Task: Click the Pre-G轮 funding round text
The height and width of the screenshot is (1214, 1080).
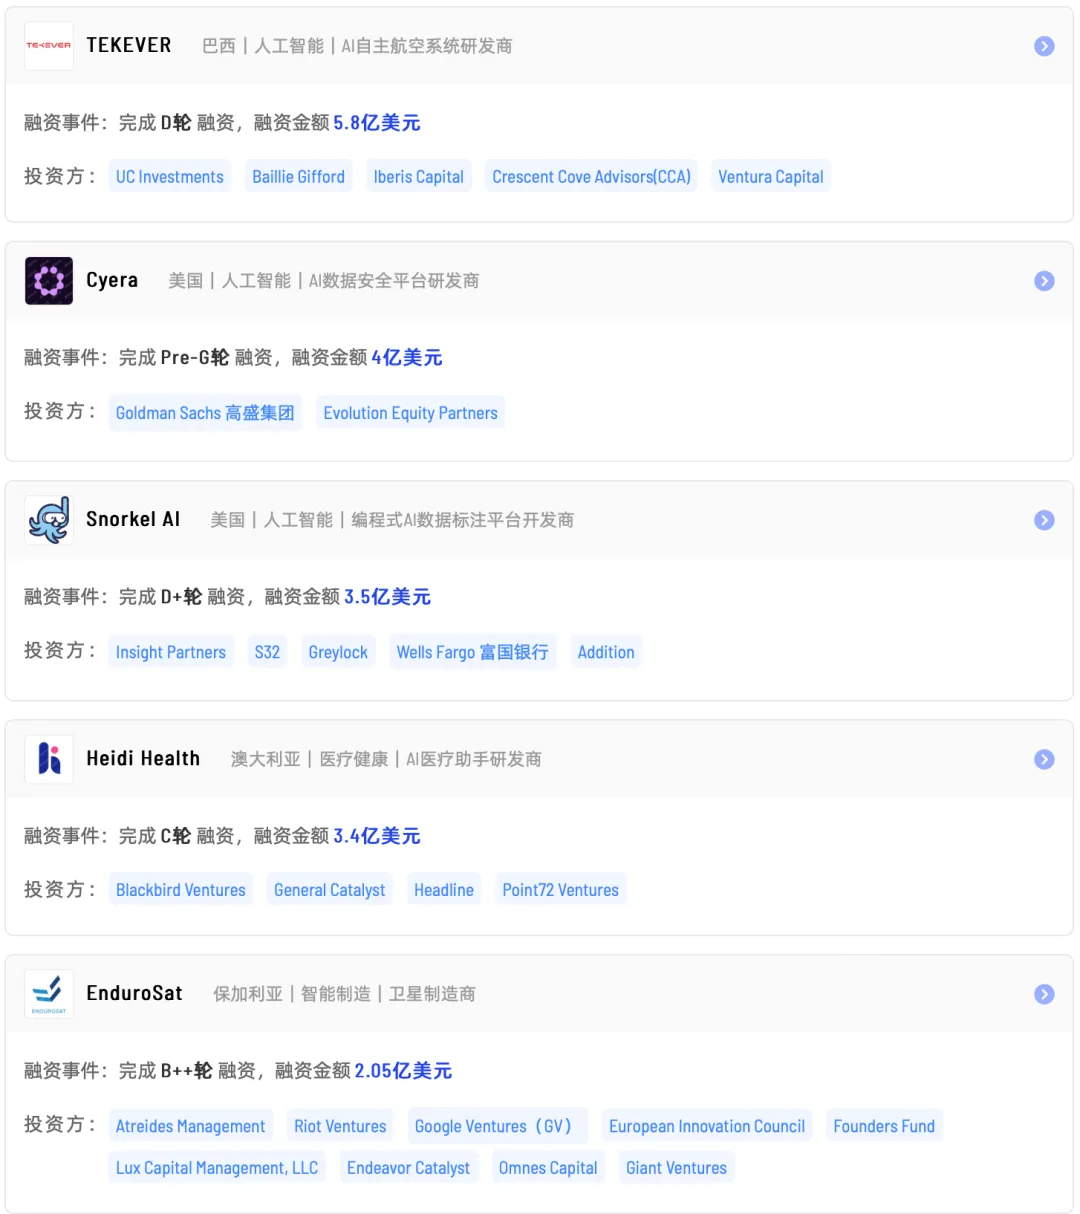Action: pyautogui.click(x=195, y=358)
